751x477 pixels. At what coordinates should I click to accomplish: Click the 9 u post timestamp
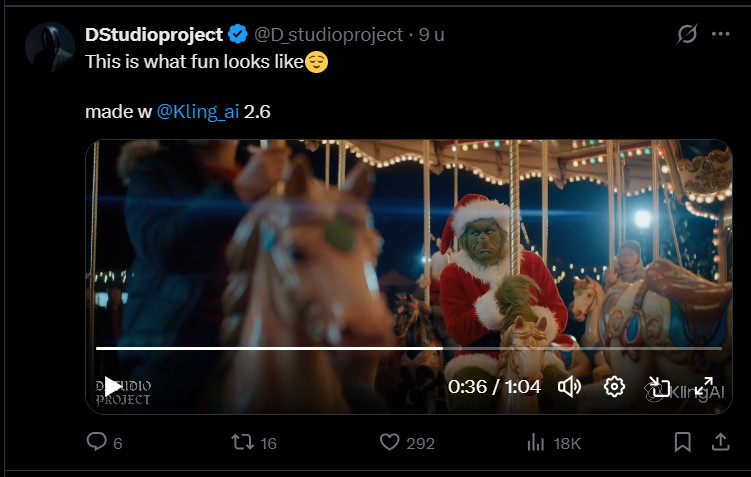pyautogui.click(x=432, y=34)
